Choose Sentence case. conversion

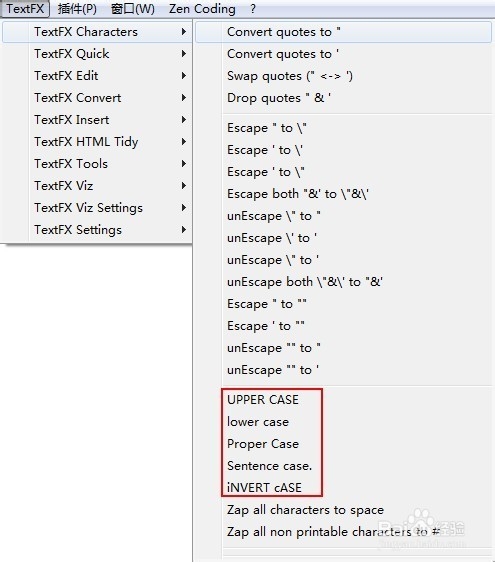tap(344, 466)
